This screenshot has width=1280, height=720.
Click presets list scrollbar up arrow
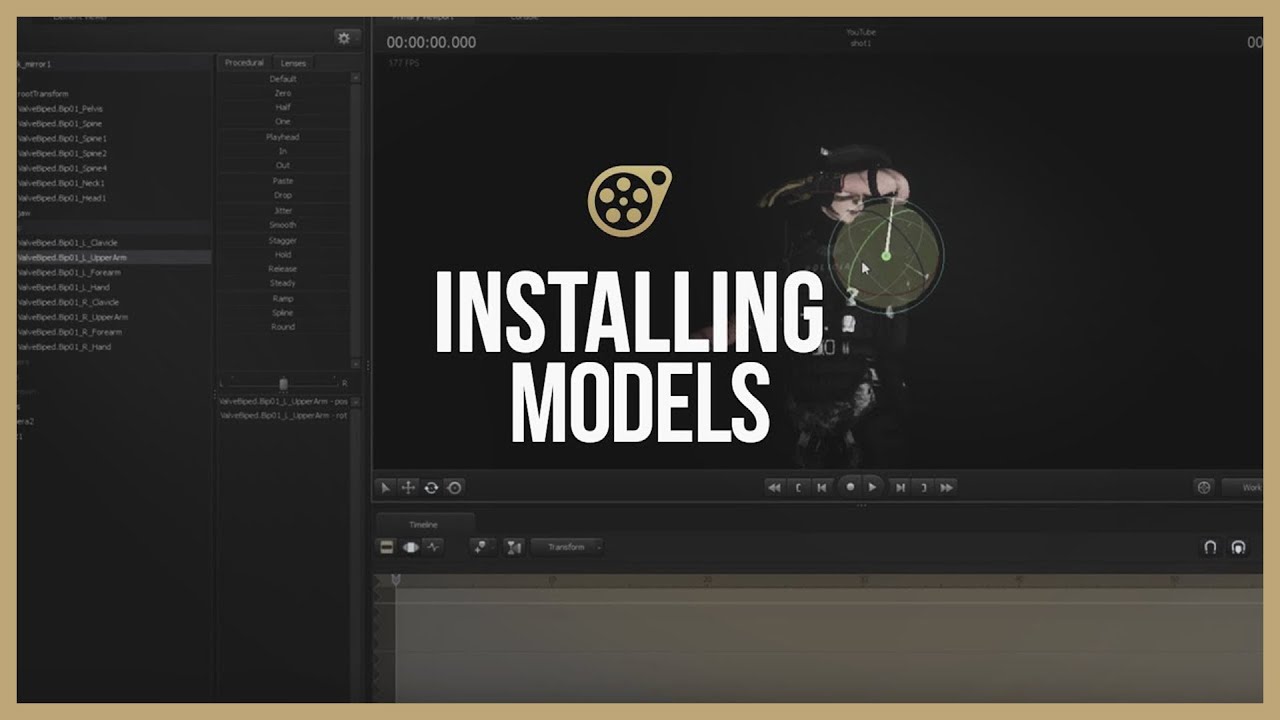[356, 78]
